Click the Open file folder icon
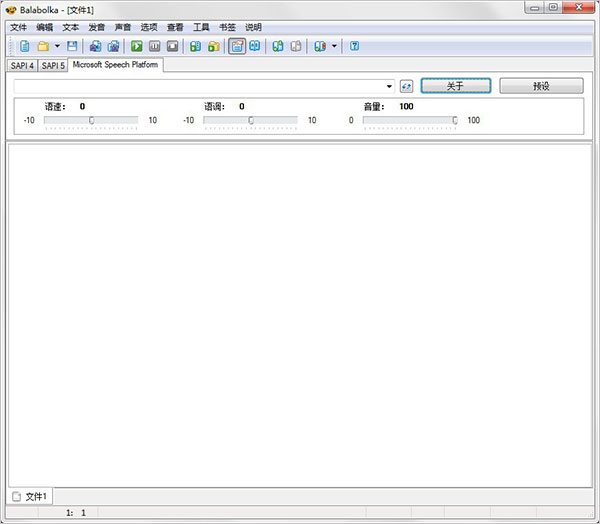600x524 pixels. 43,46
